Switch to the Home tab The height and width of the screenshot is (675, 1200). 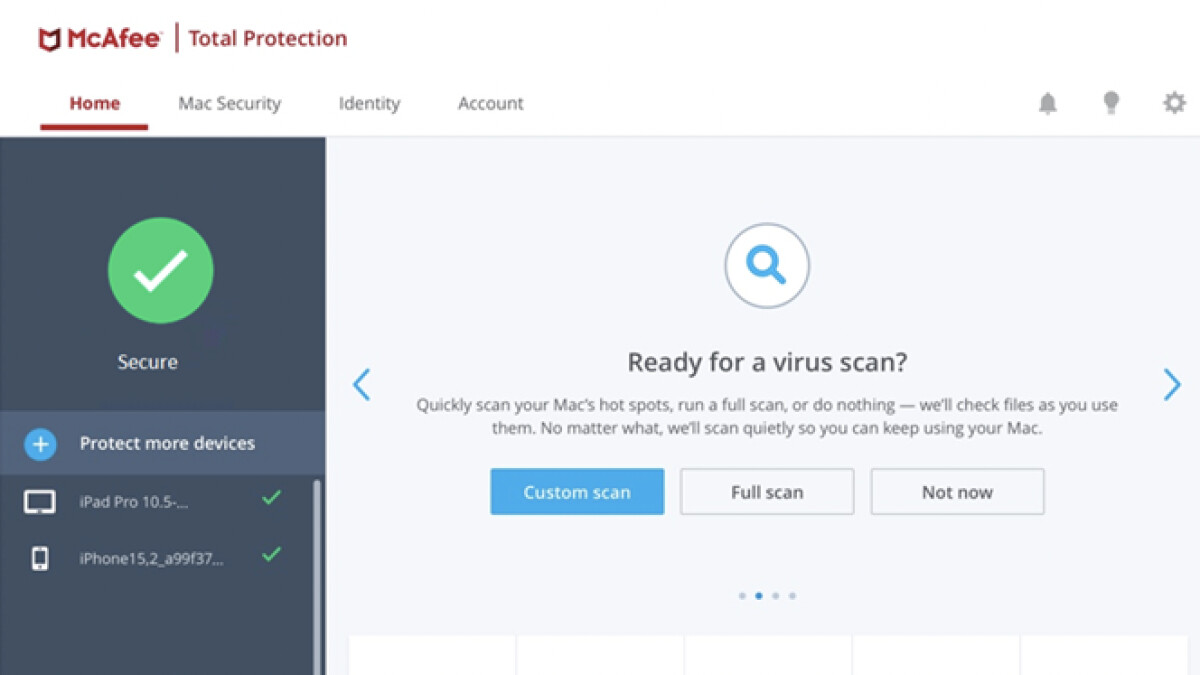click(94, 103)
